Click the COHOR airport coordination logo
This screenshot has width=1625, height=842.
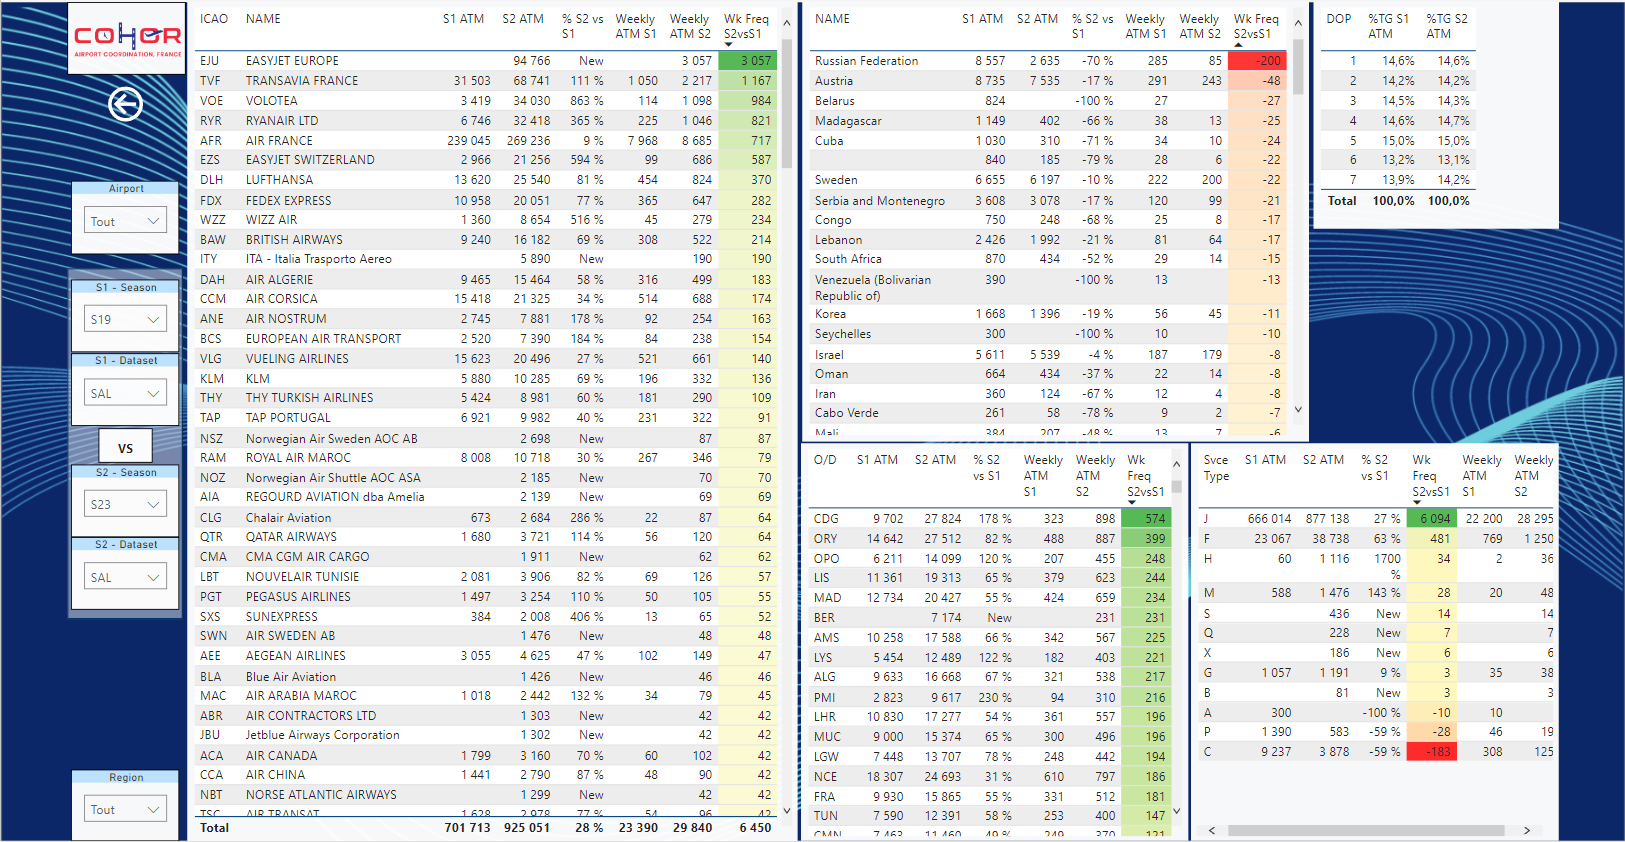127,39
